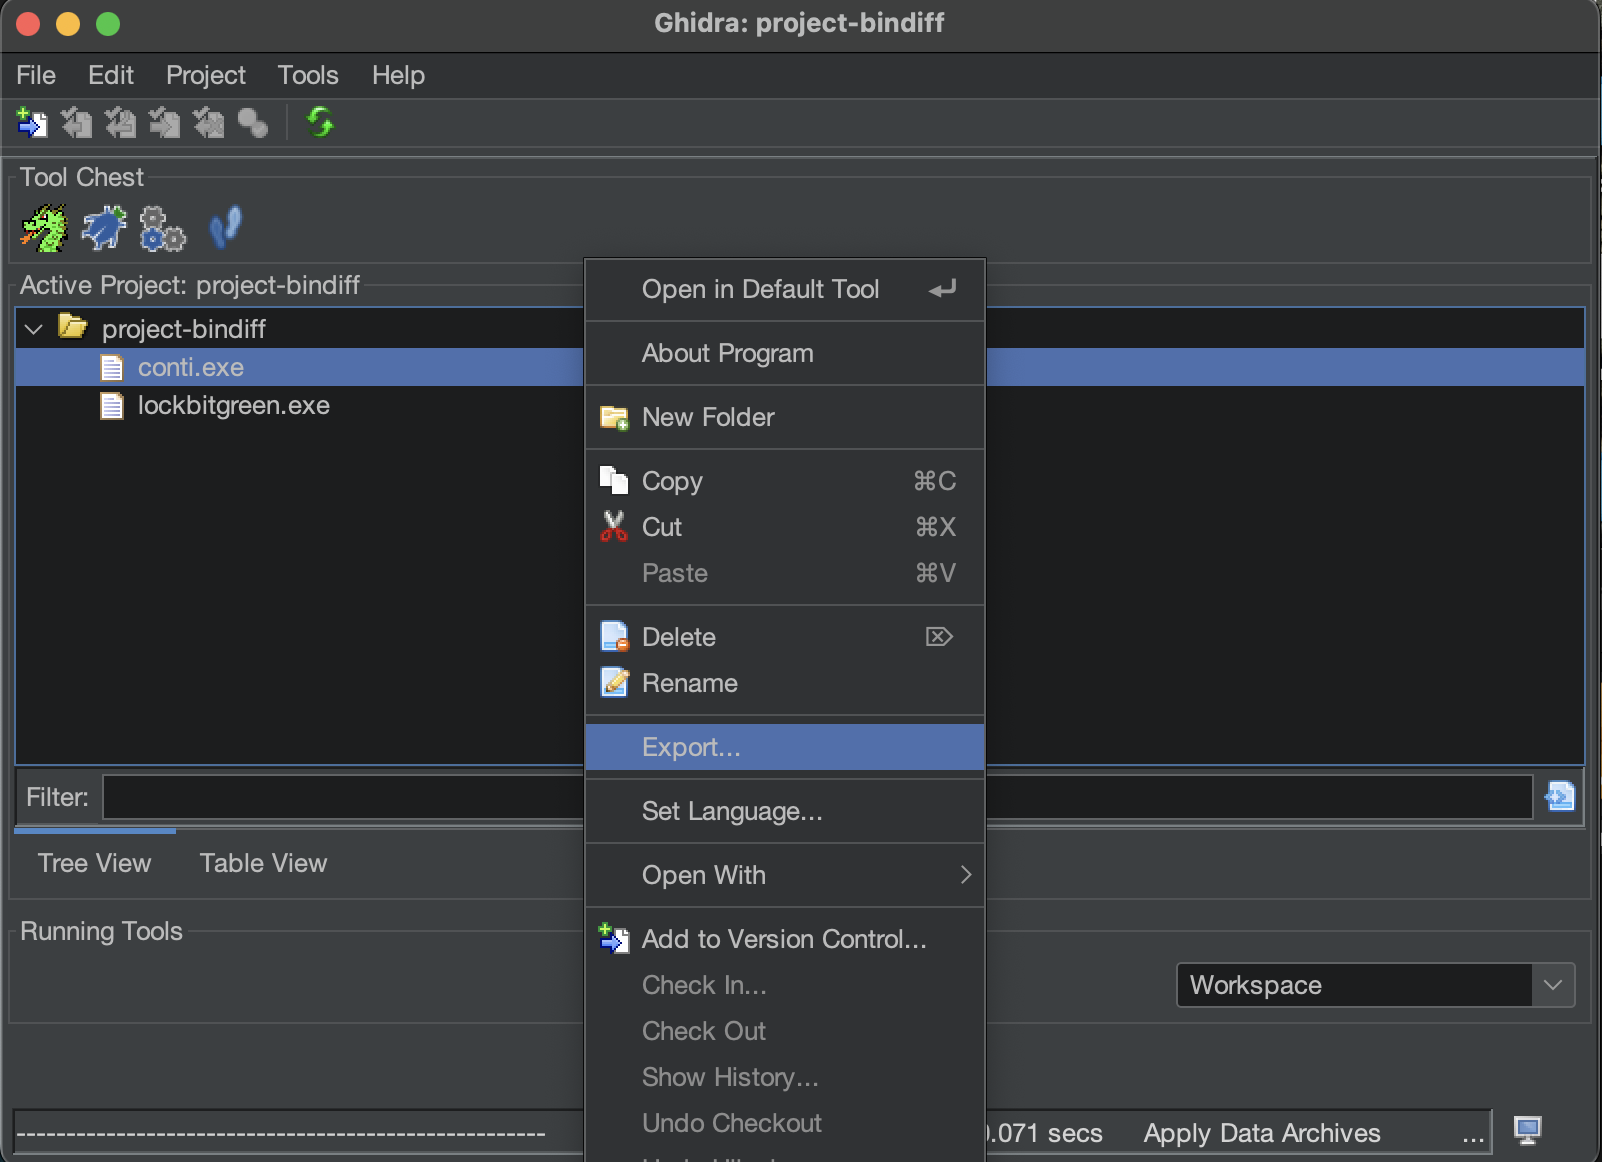Collapse the project-bindiff folder chevron
This screenshot has width=1602, height=1162.
(x=34, y=328)
